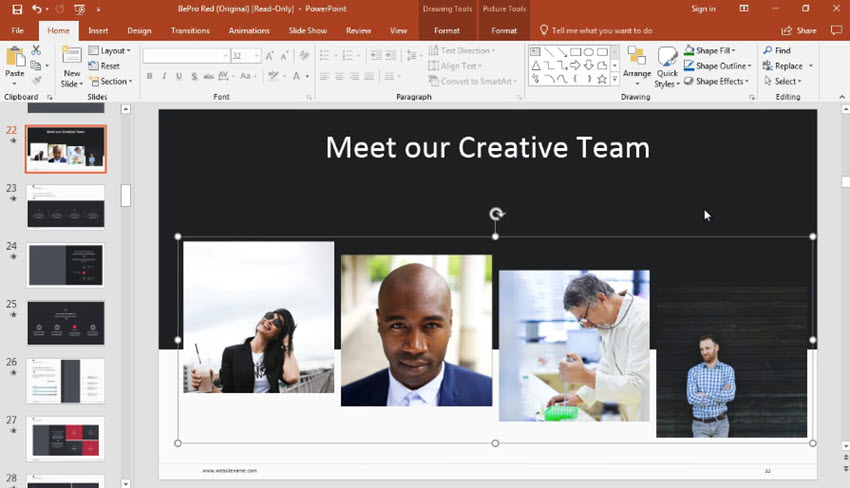Toggle Bold formatting
The width and height of the screenshot is (850, 488).
[150, 76]
